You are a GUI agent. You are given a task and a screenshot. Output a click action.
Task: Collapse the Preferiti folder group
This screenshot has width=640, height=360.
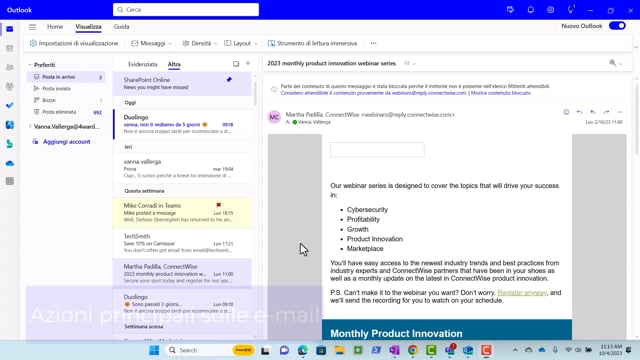(x=30, y=65)
